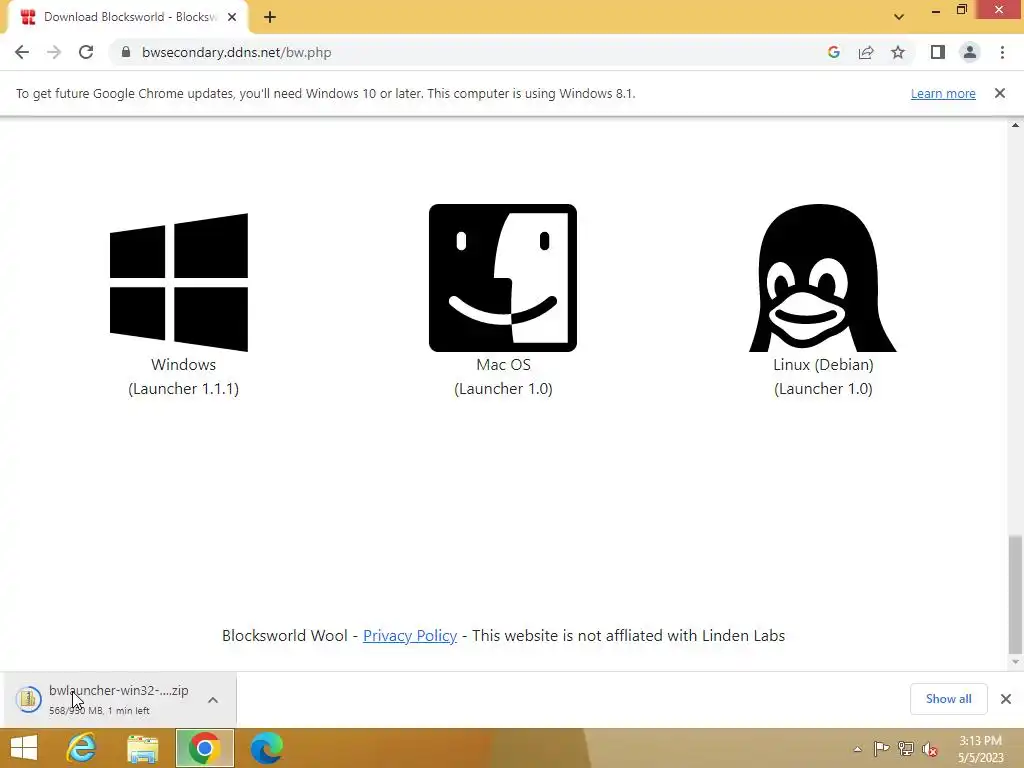Click the scrollbar up arrow
Image resolution: width=1024 pixels, height=768 pixels.
click(1015, 125)
